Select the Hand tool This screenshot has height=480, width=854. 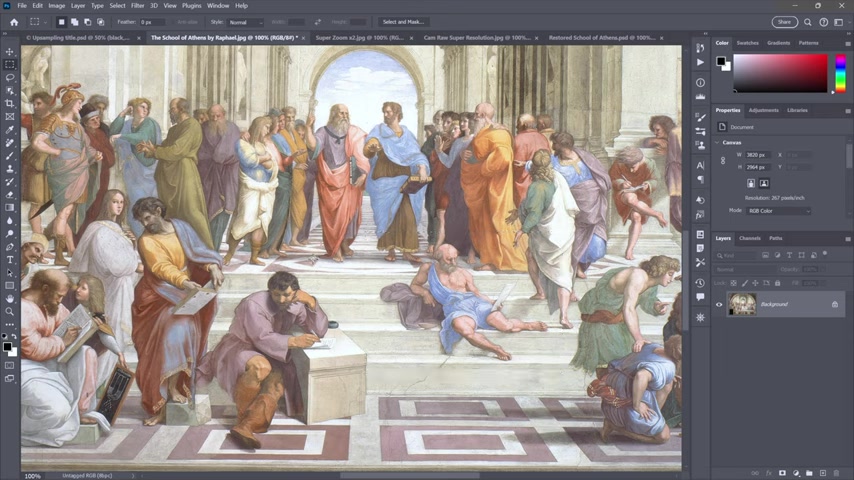[10, 299]
